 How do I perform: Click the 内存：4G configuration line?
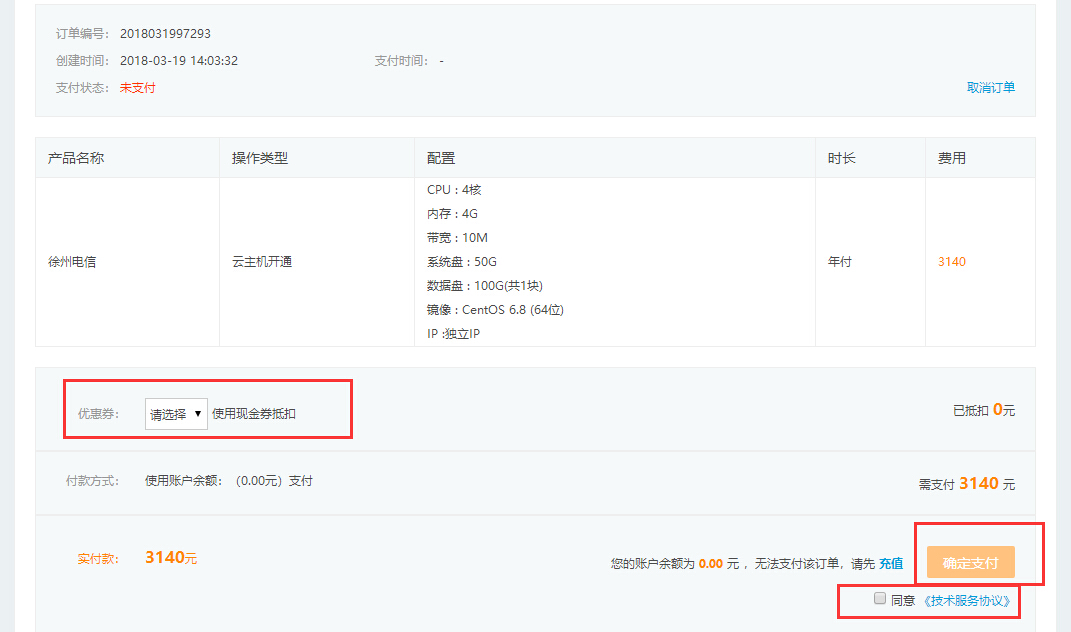click(x=452, y=214)
